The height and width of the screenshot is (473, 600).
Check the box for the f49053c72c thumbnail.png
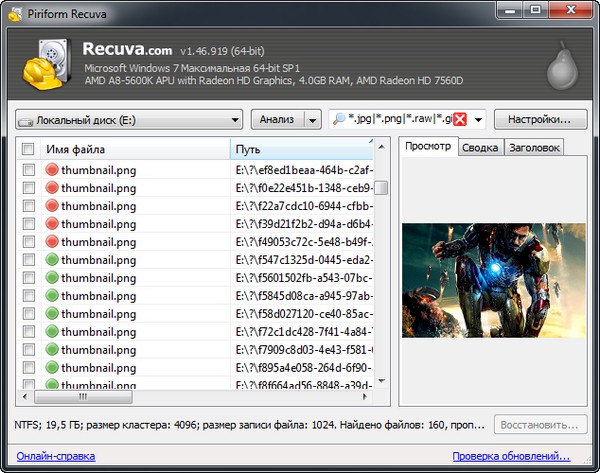pyautogui.click(x=29, y=241)
